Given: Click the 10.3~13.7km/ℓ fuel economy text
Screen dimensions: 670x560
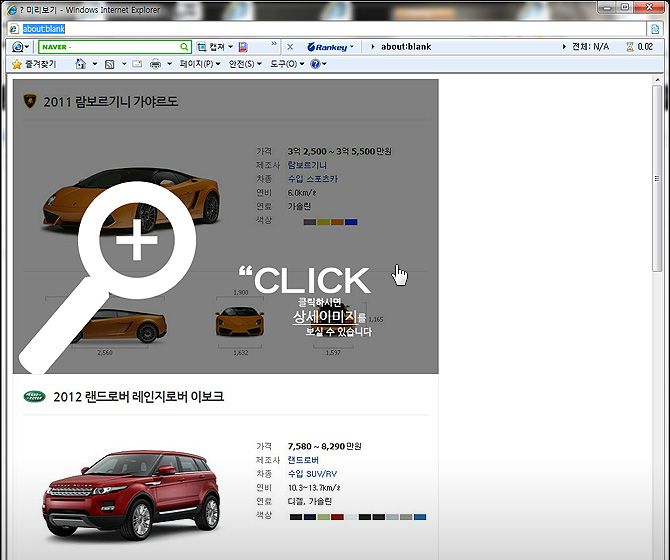Looking at the screenshot, I should 314,487.
